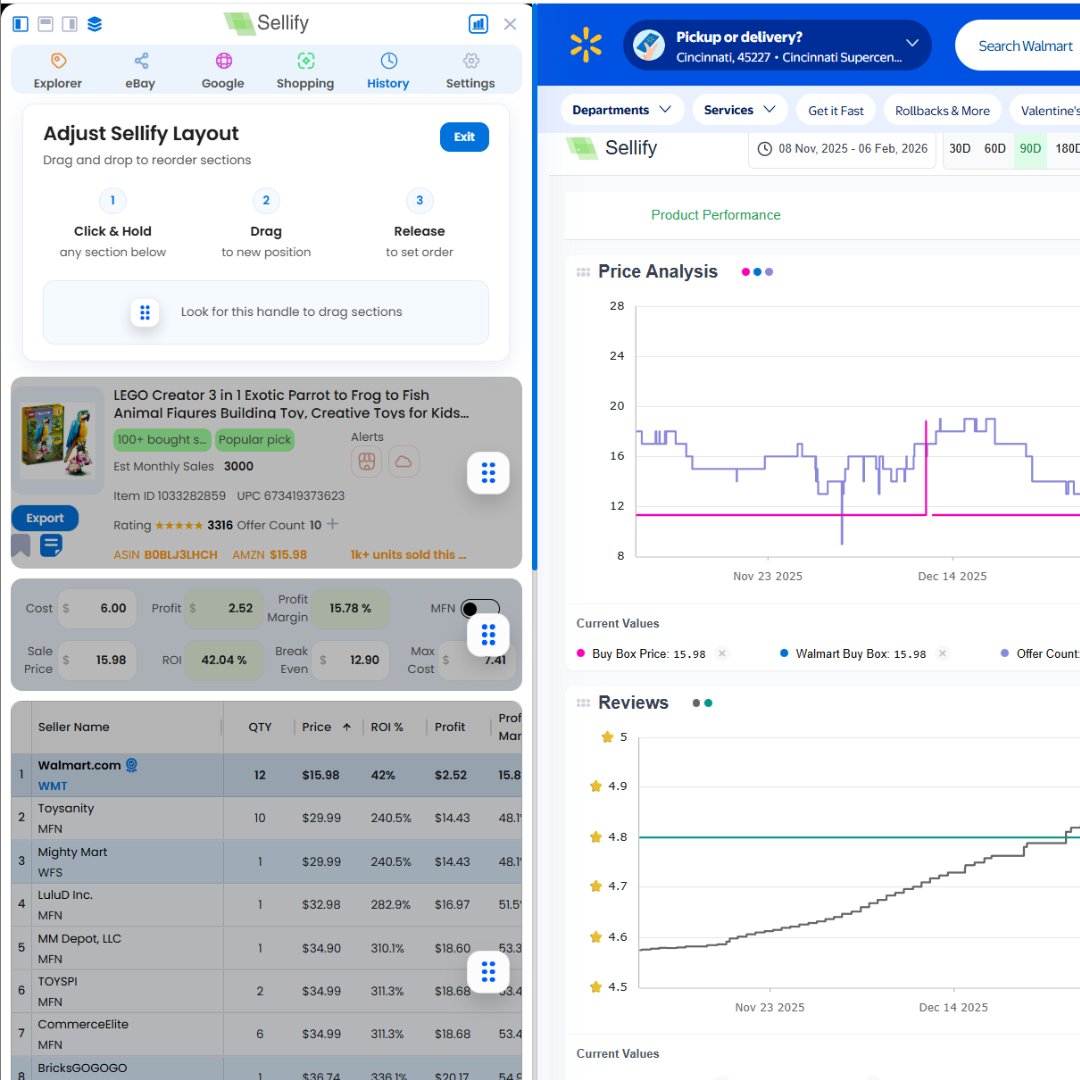Open the layers stack icon

click(x=94, y=24)
